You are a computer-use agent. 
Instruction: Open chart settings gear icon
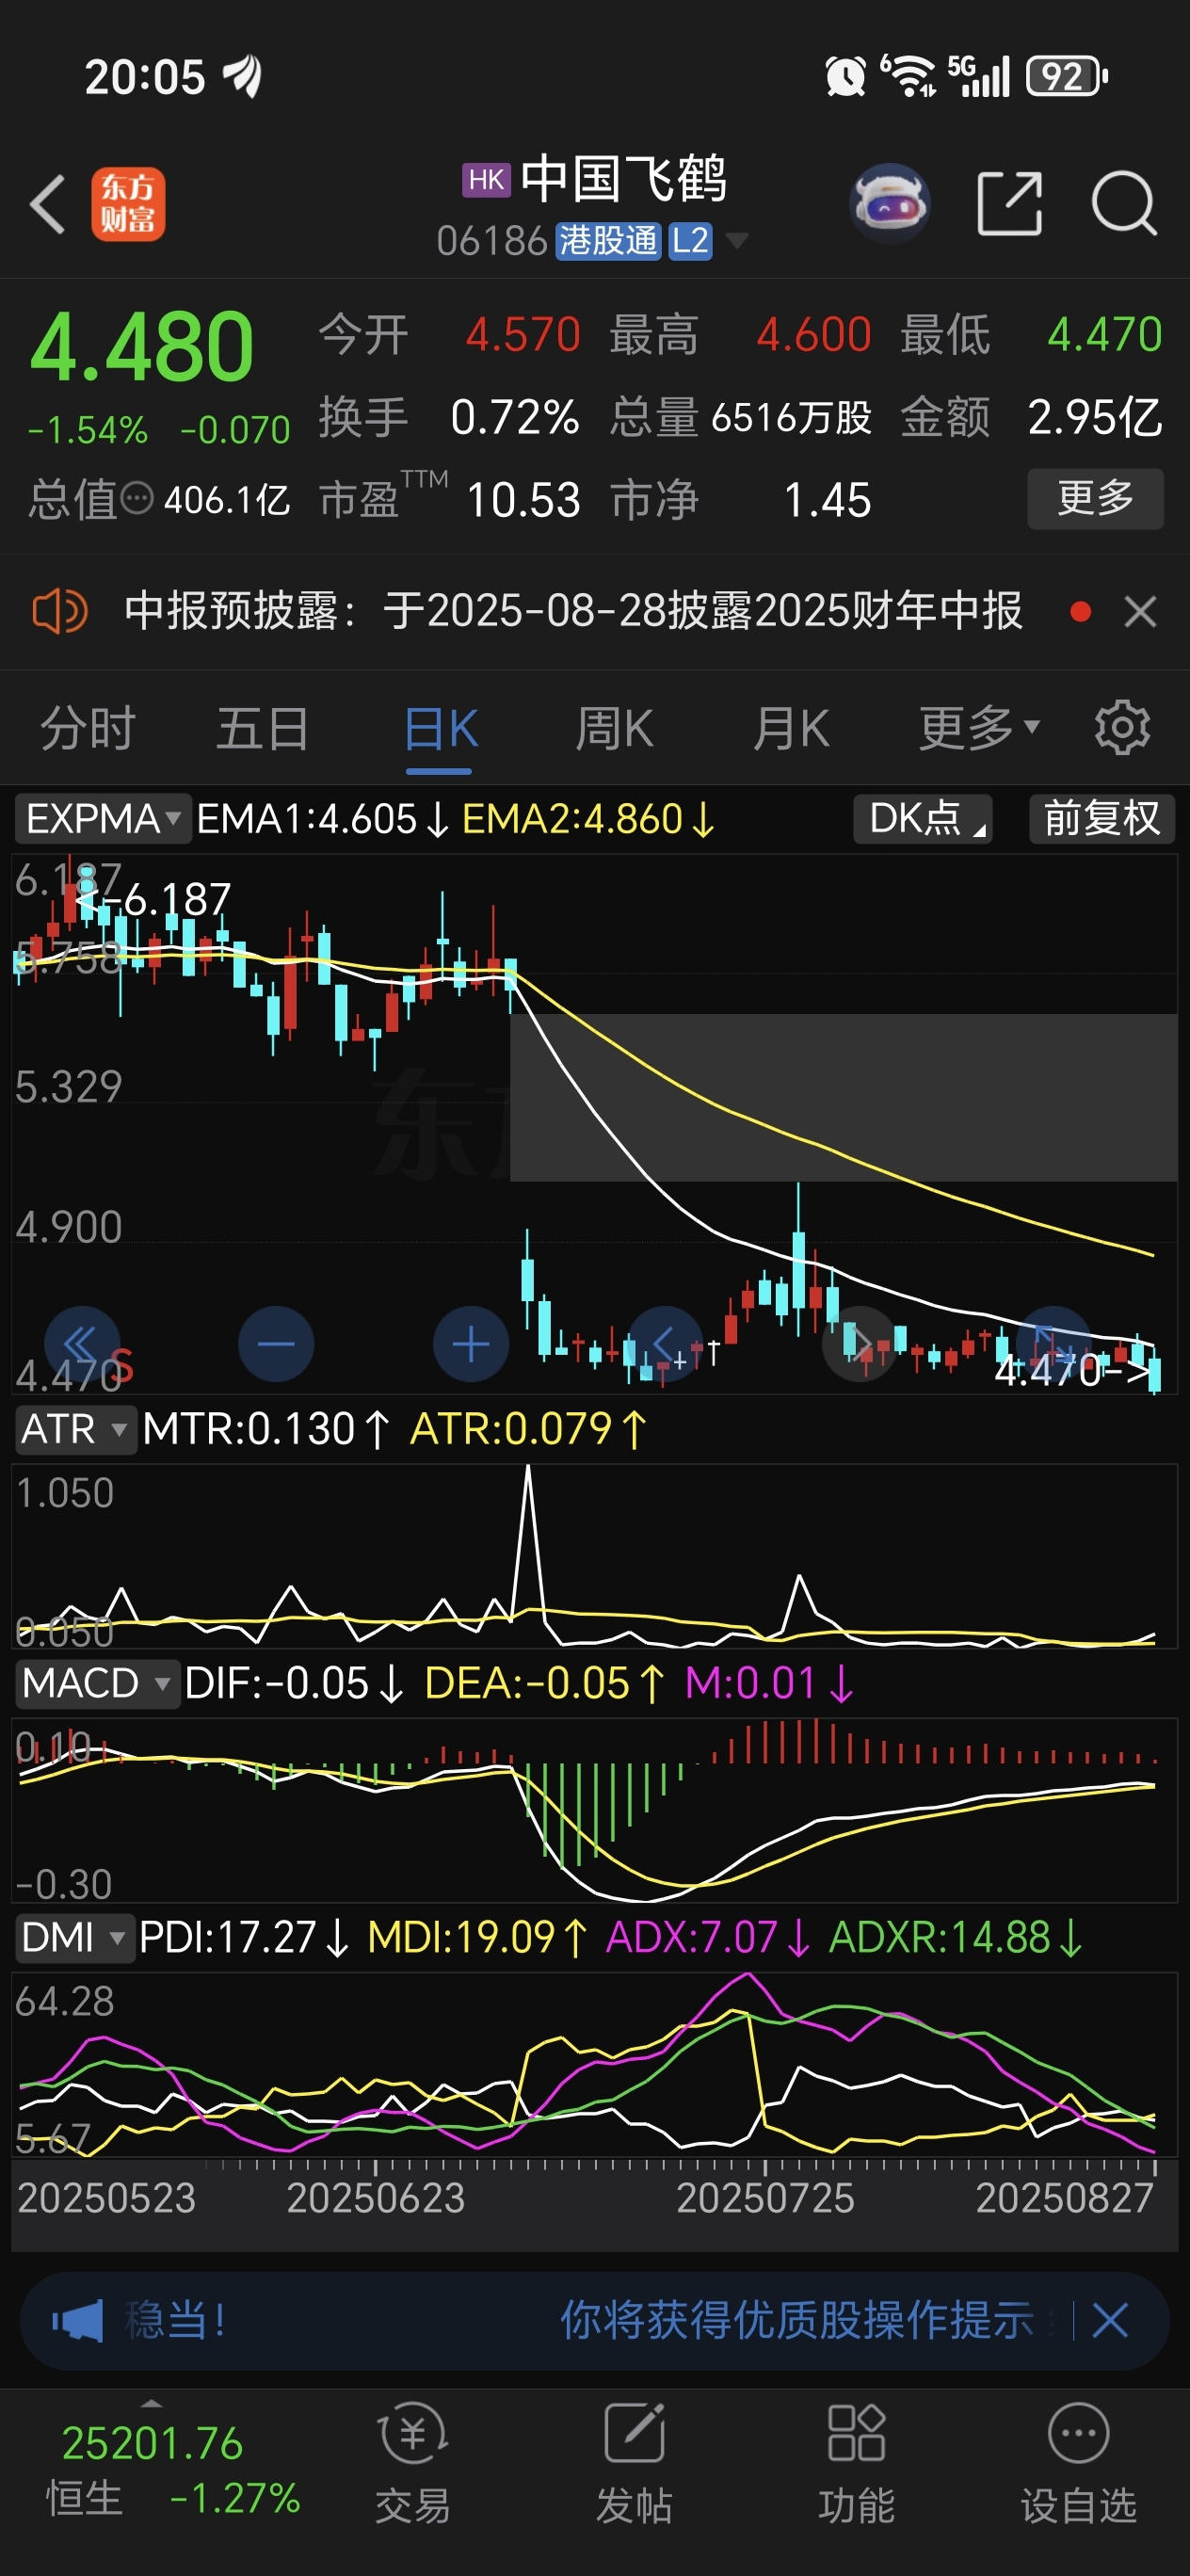[x=1122, y=728]
